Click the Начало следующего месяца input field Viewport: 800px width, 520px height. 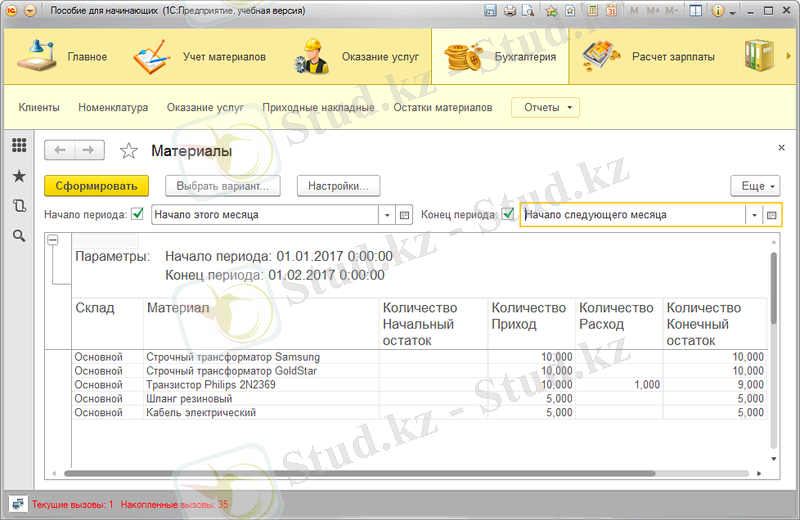632,215
